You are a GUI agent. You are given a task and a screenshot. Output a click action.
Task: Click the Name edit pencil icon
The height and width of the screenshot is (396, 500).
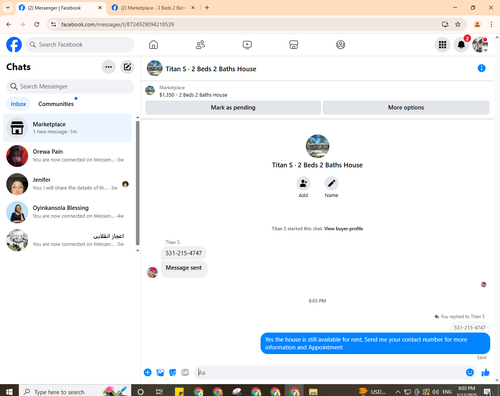tap(331, 183)
